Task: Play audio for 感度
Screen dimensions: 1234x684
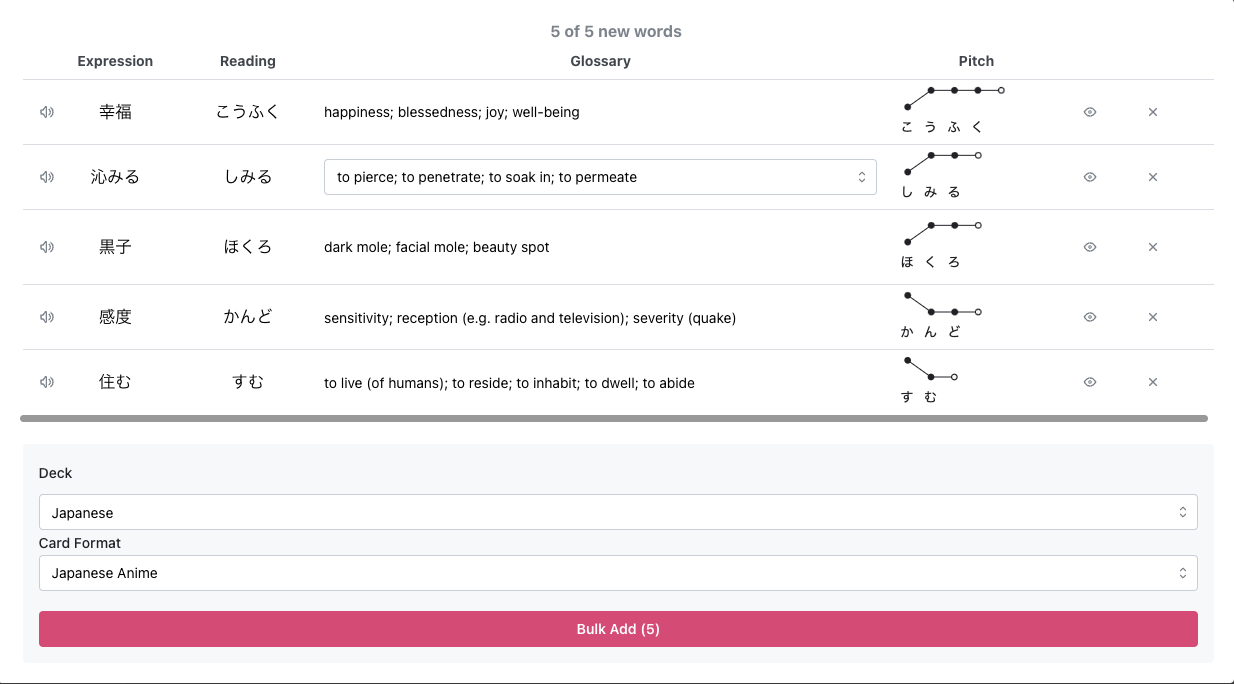Action: (46, 317)
